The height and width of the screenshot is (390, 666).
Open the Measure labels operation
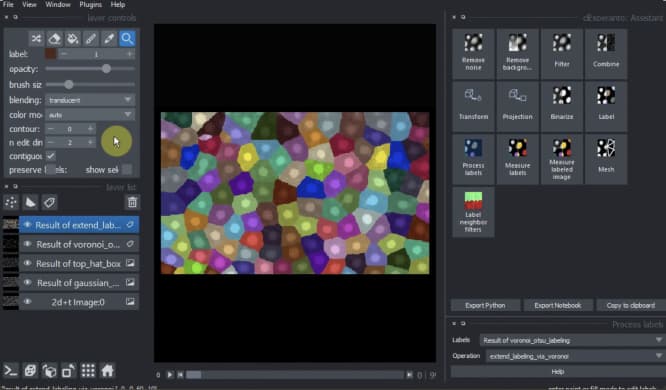(517, 159)
